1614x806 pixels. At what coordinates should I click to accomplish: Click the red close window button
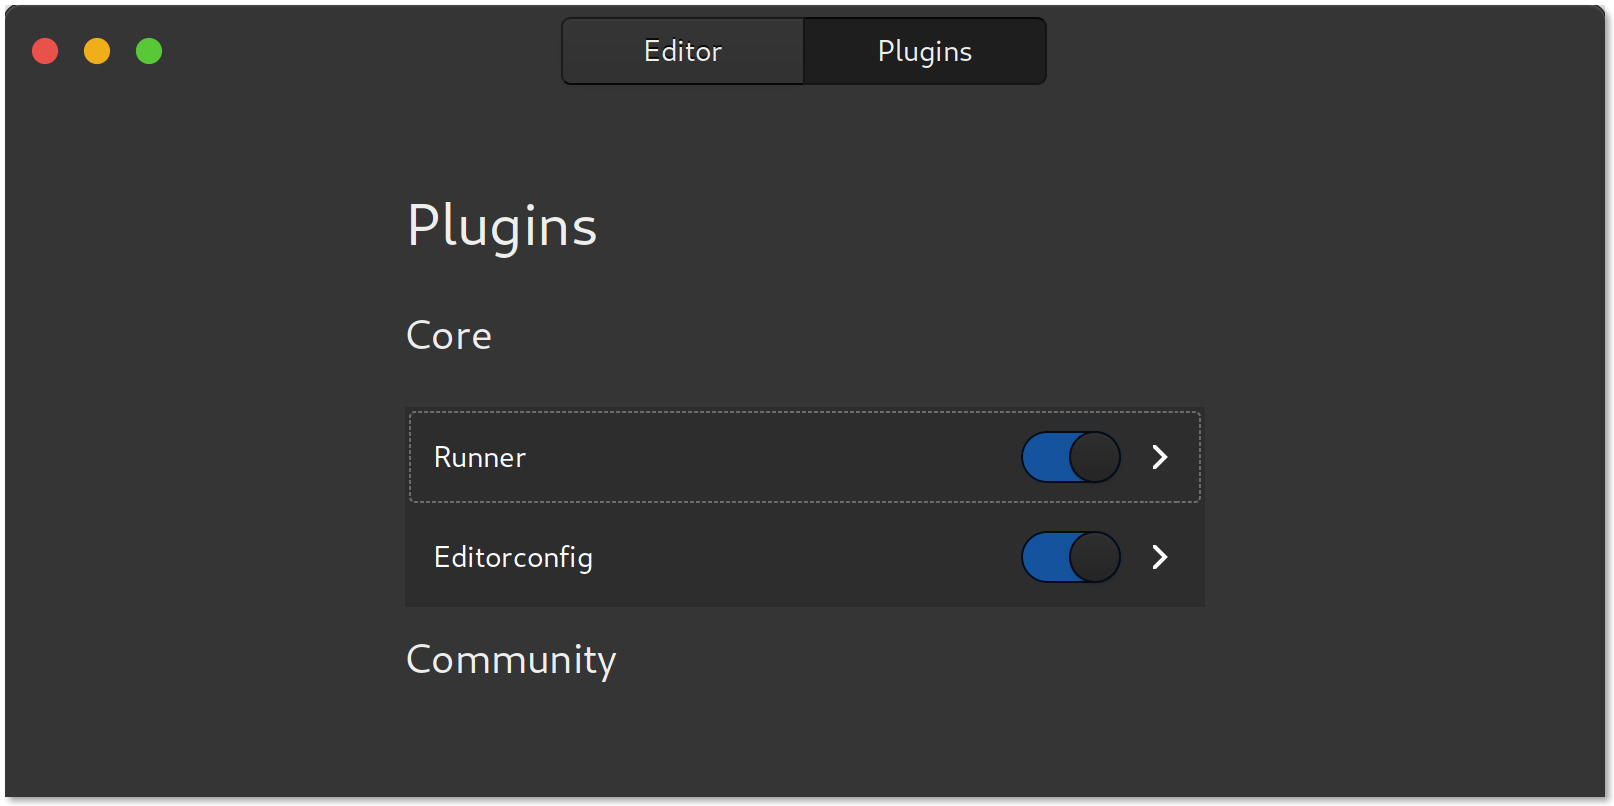45,51
